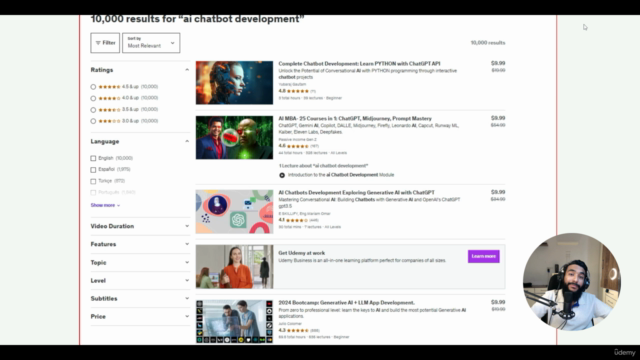This screenshot has width=640, height=360.
Task: Click the Learn more button
Action: tap(484, 256)
